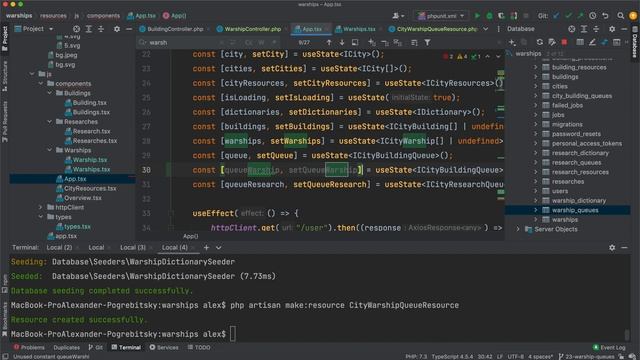Go to next search occurrence arrow
The height and width of the screenshot is (360, 640).
click(342, 42)
